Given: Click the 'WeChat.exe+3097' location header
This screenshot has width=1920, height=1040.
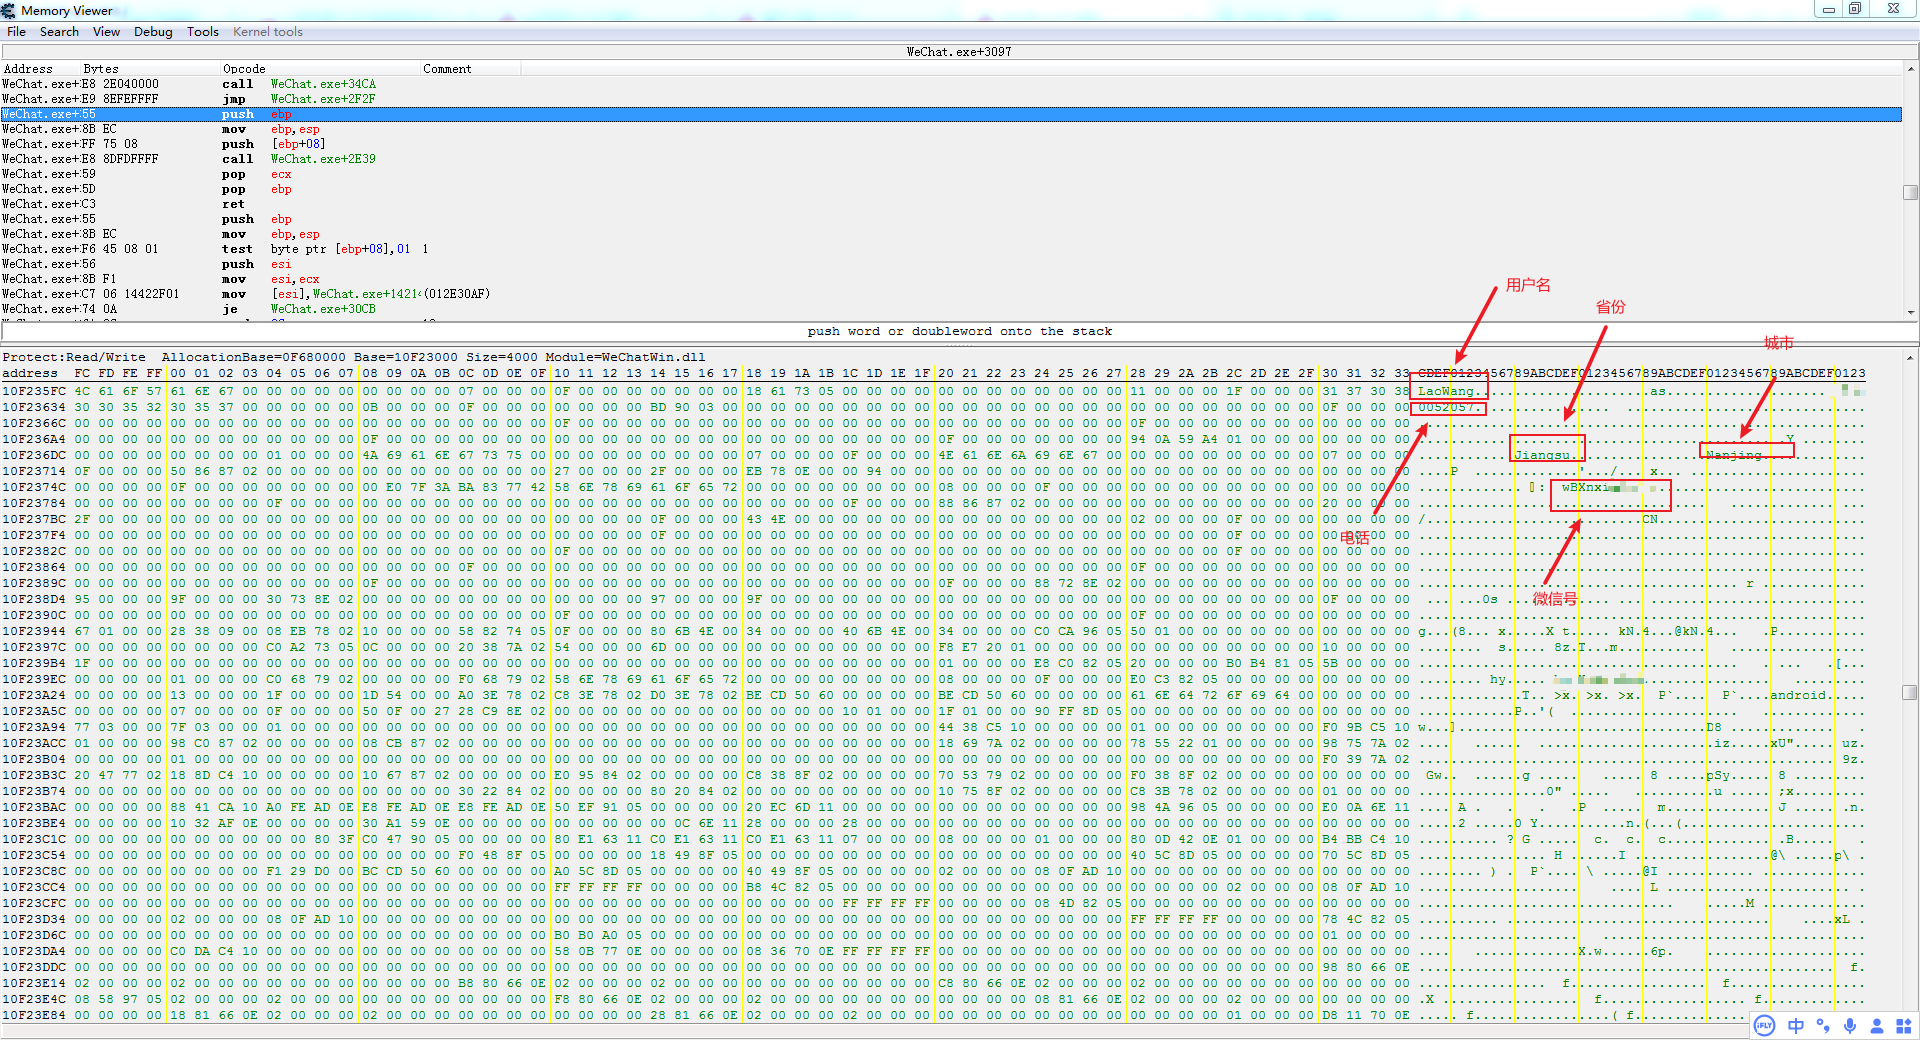Looking at the screenshot, I should click(959, 52).
